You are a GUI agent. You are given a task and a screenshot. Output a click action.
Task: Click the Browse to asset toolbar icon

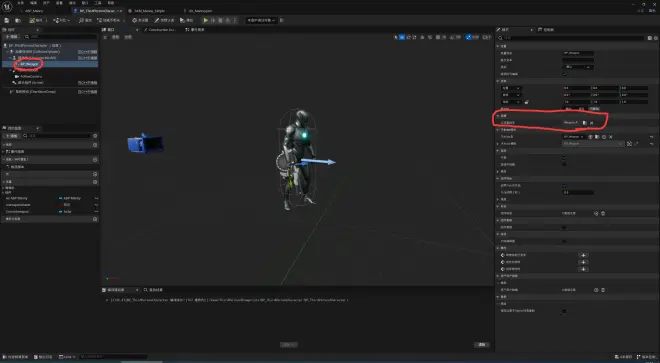pyautogui.click(x=18, y=20)
